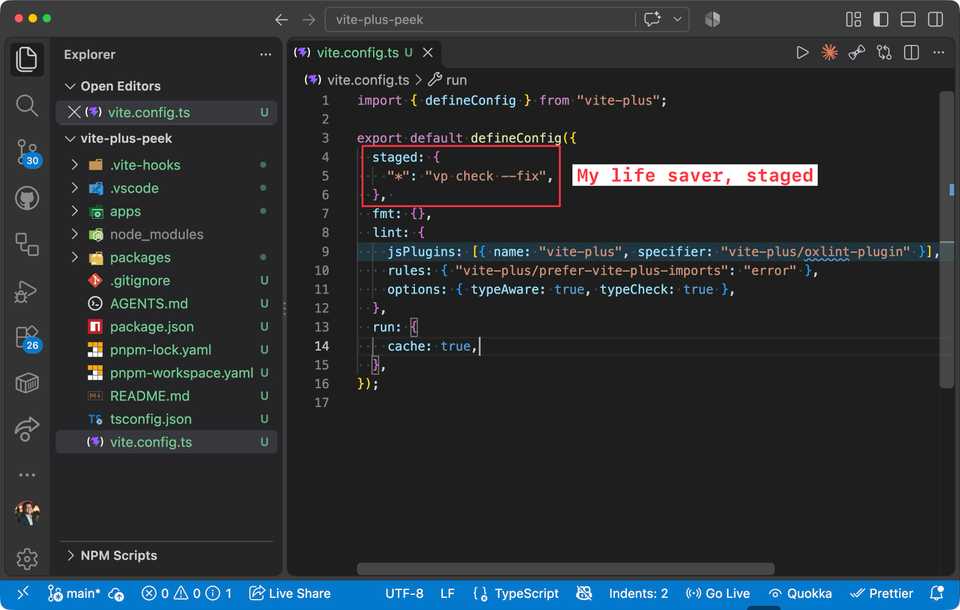
Task: Open README.md file
Action: (166, 396)
